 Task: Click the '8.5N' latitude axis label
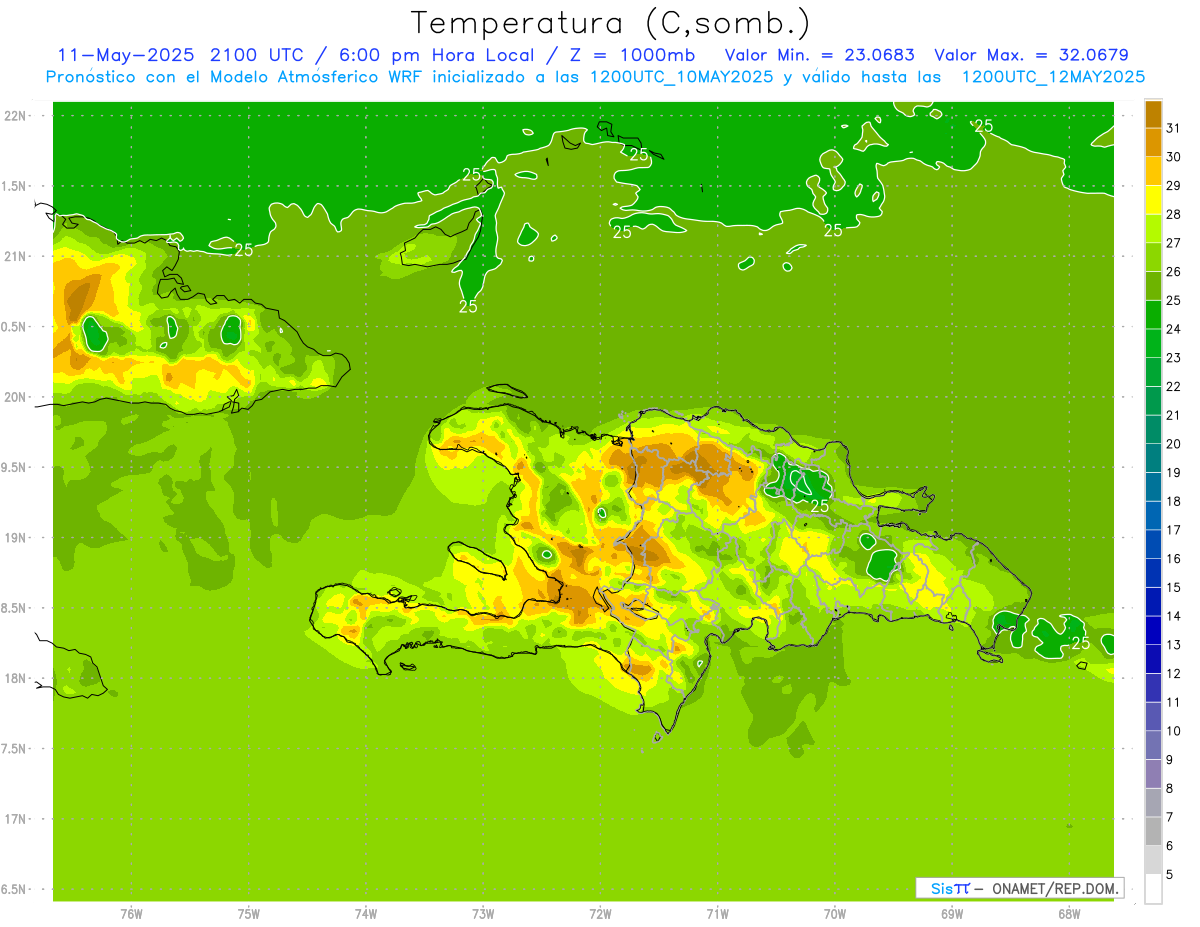pos(15,608)
